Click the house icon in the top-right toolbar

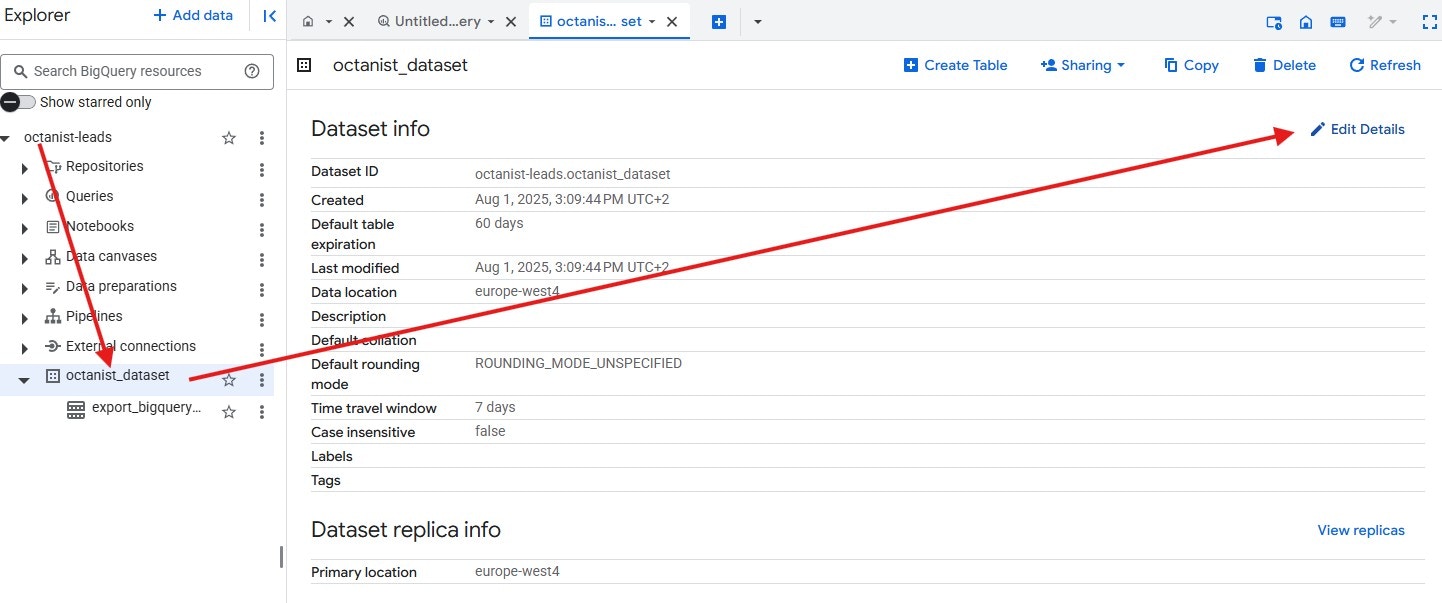click(x=1306, y=22)
